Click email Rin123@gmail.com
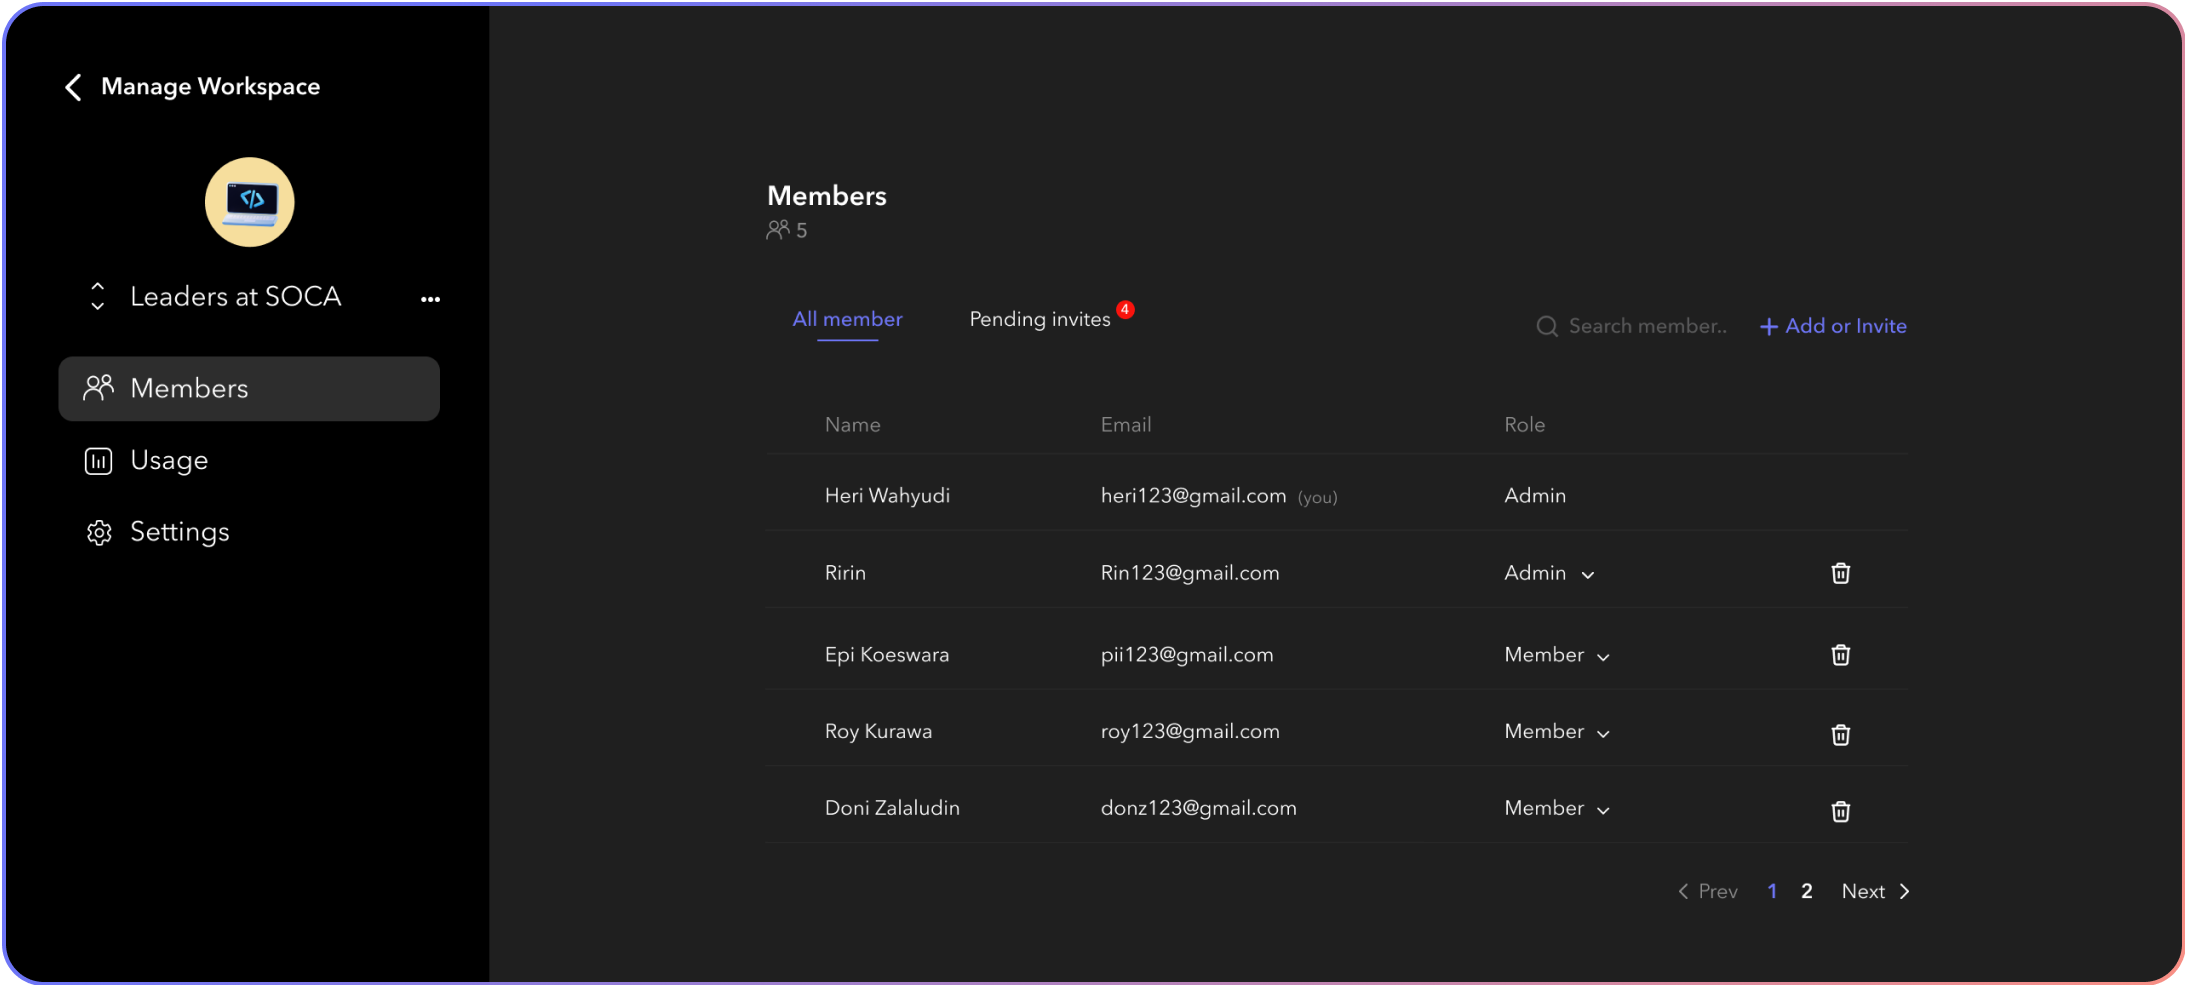Image resolution: width=2185 pixels, height=985 pixels. [1190, 573]
